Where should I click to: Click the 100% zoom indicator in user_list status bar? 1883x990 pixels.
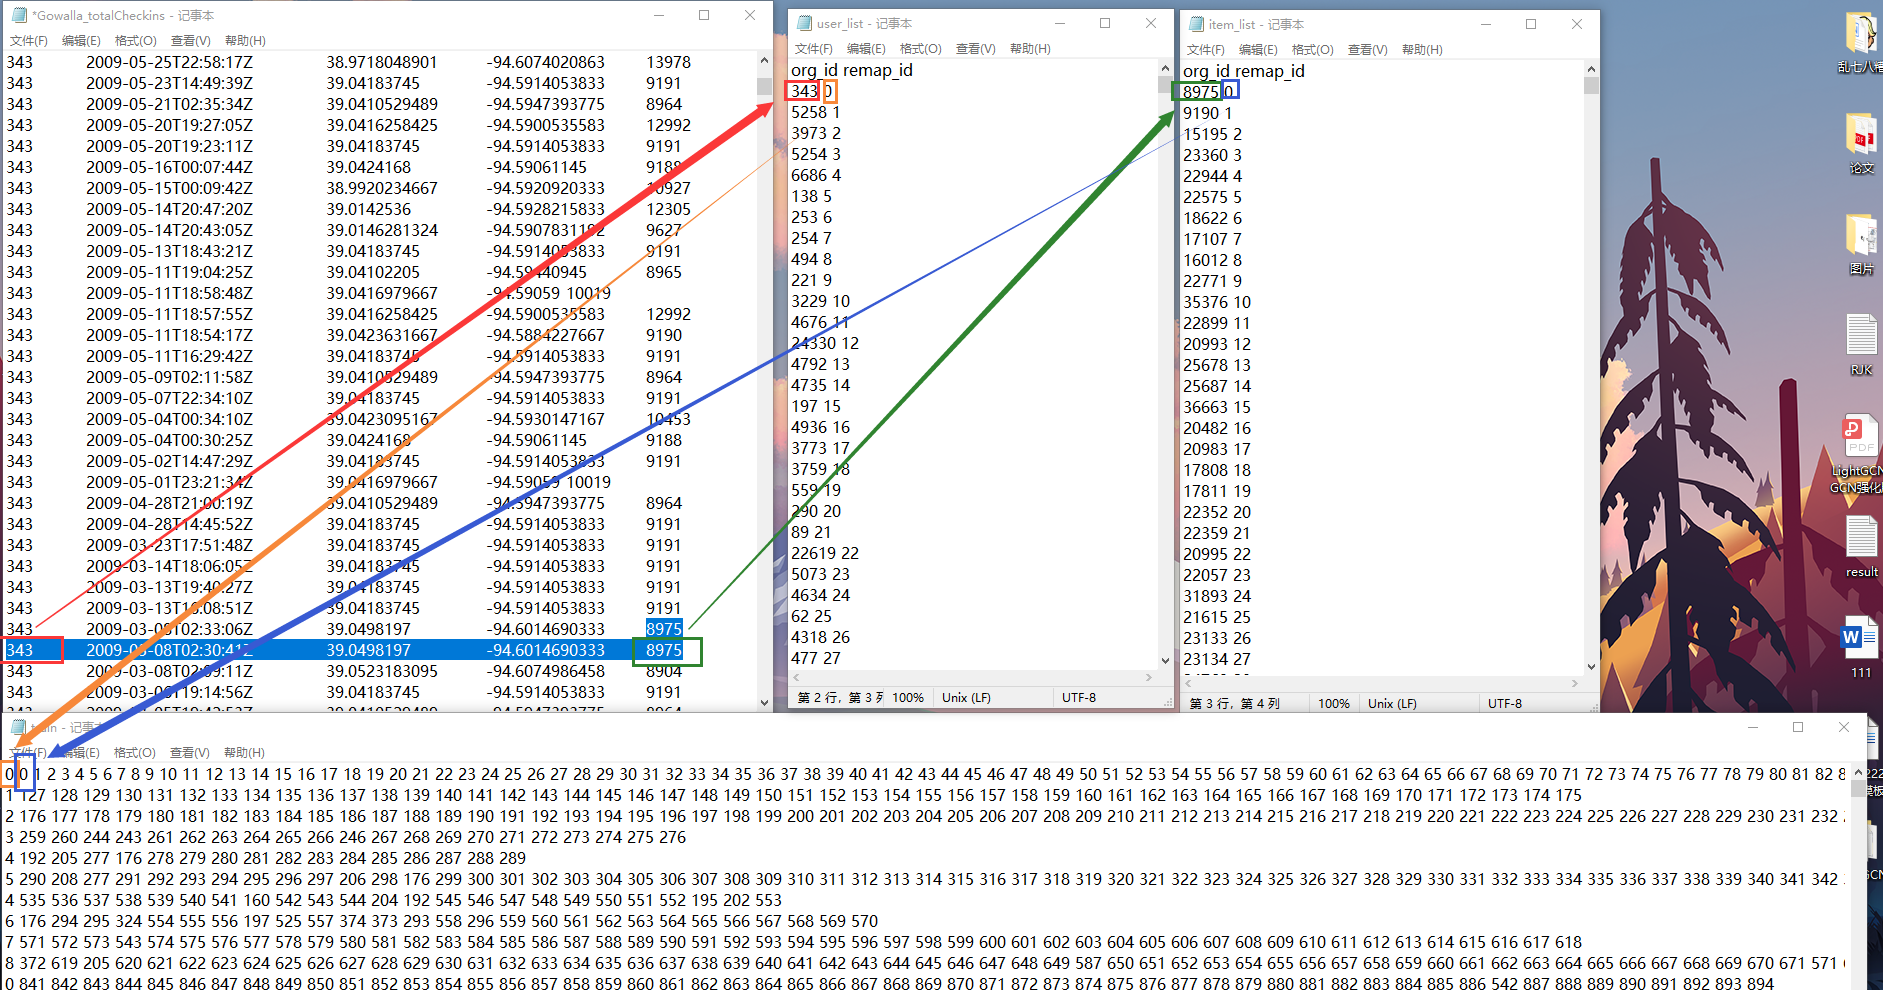point(908,697)
